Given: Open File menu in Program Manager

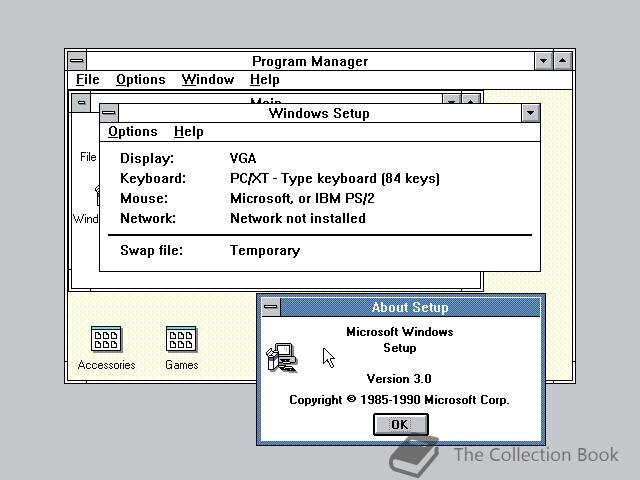Looking at the screenshot, I should coord(88,80).
